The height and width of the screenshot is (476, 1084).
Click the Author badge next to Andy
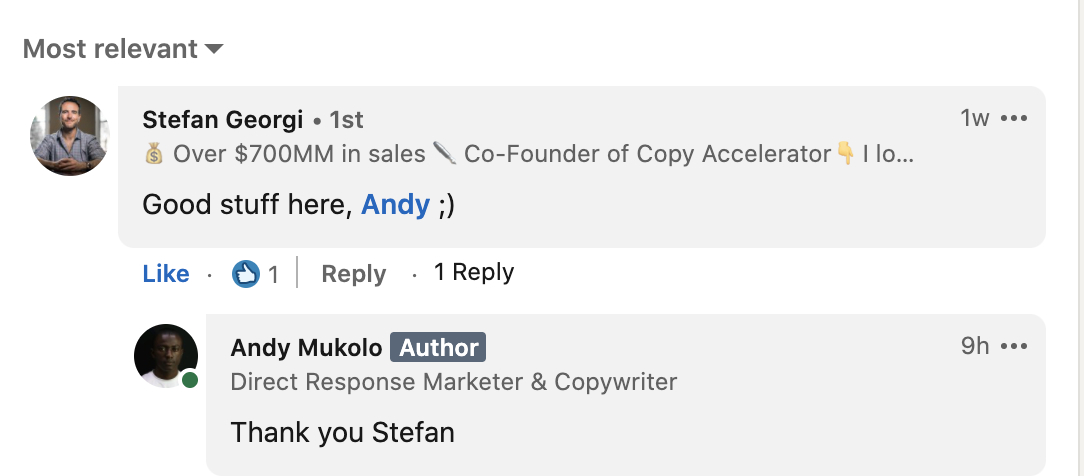[438, 348]
